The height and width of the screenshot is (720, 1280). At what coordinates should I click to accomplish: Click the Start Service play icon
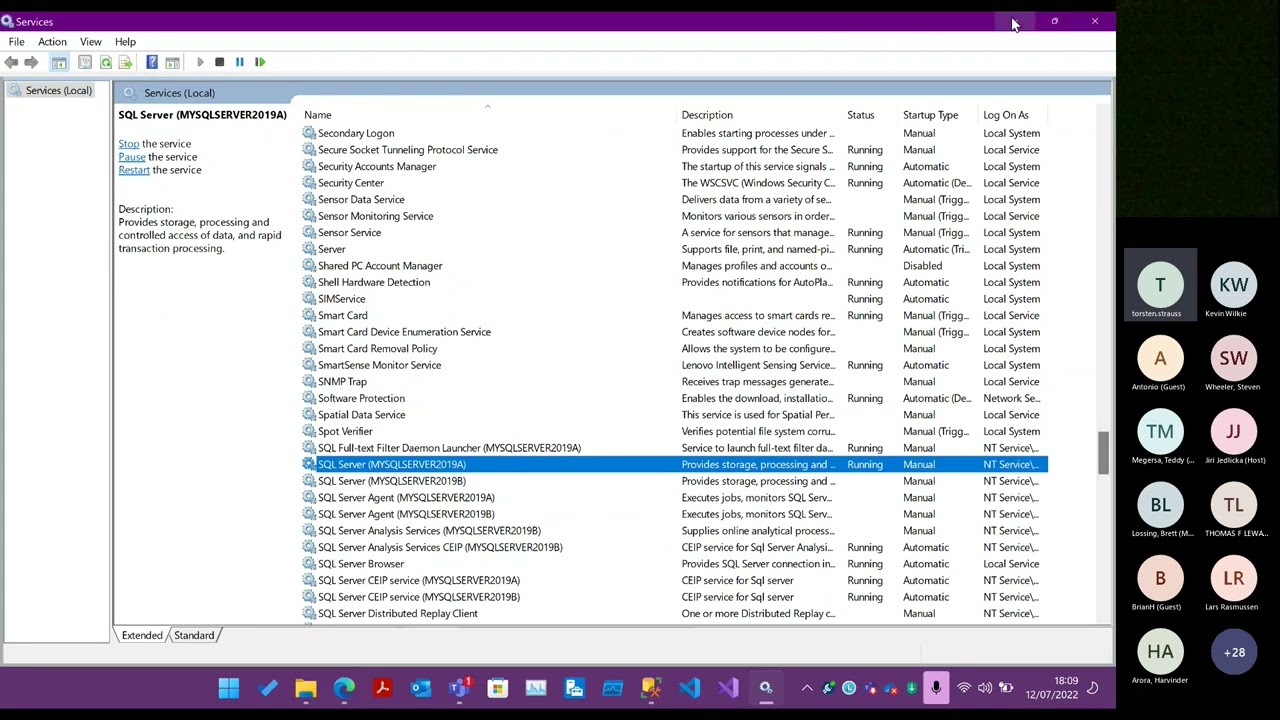199,62
